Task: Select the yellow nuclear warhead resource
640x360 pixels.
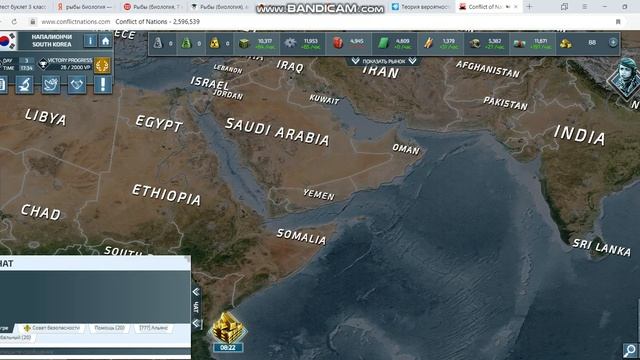Action: (x=215, y=43)
